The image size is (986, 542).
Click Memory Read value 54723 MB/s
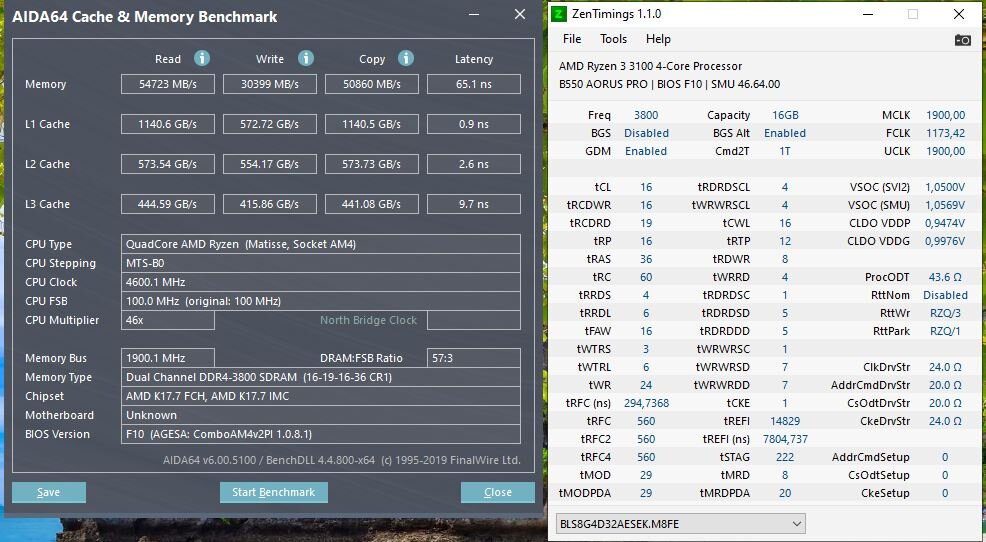168,84
